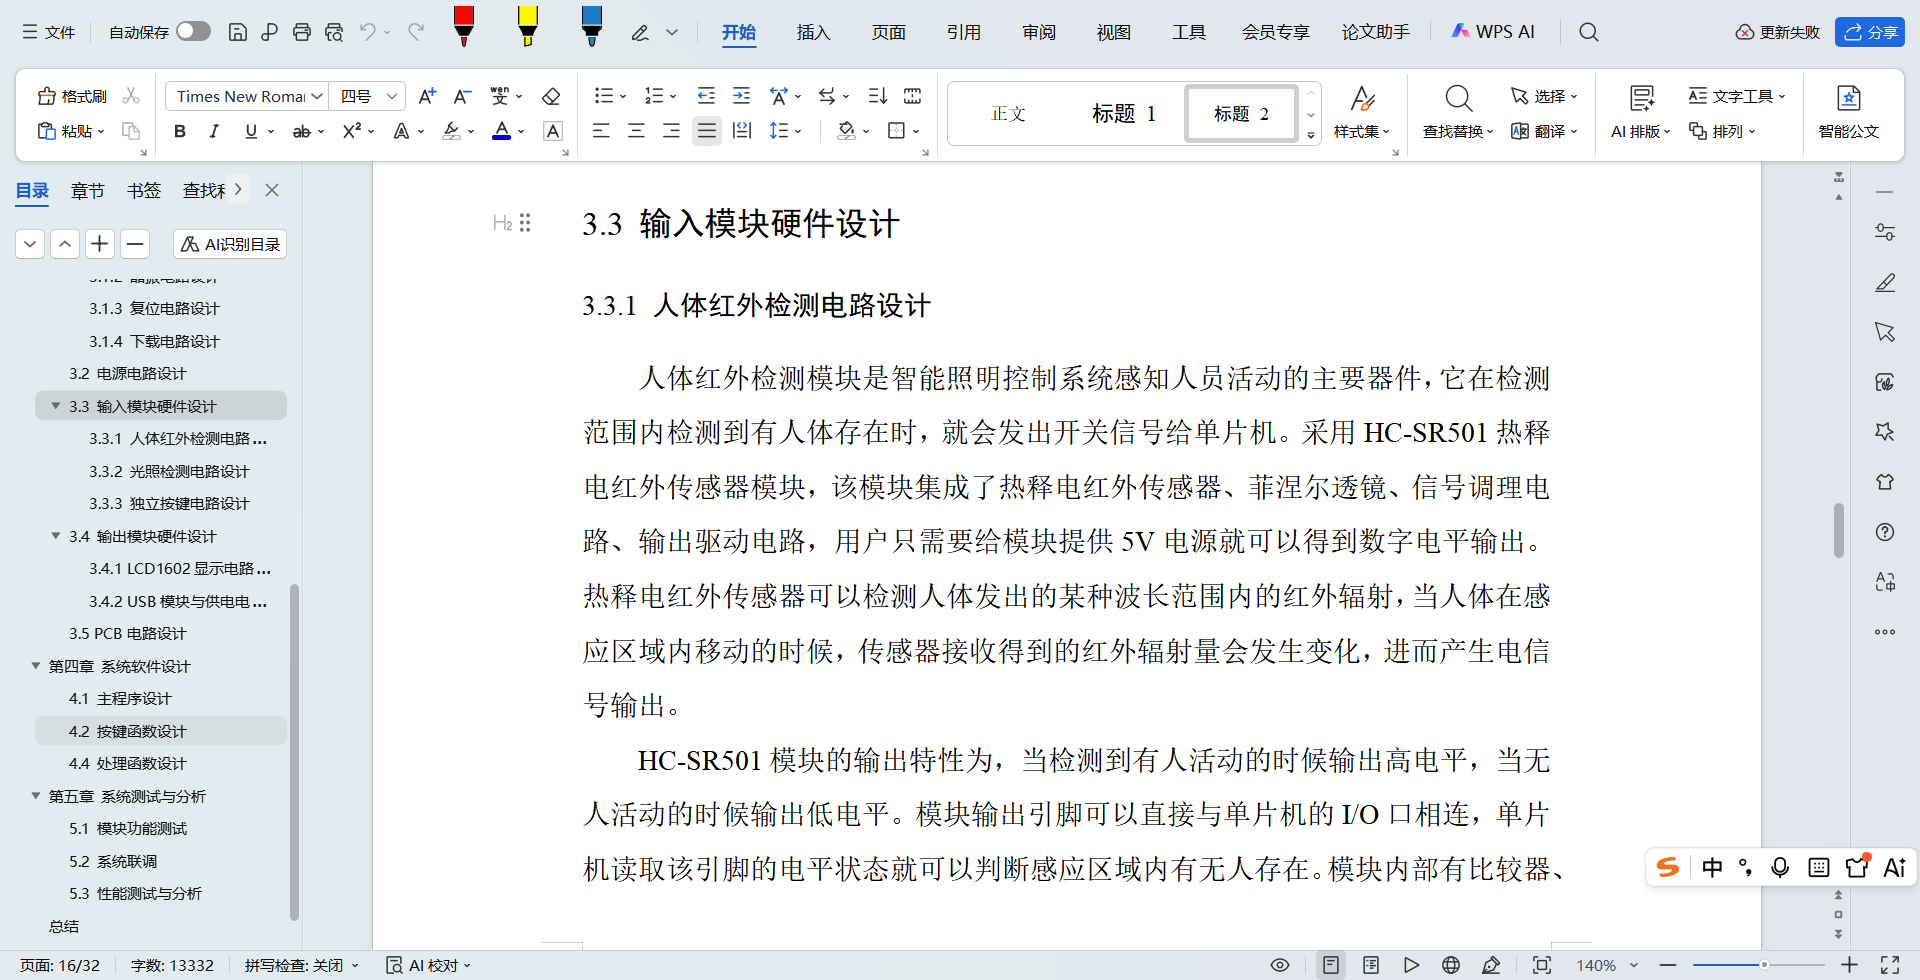Collapse the 第四章 系统软件设计 outline node
The height and width of the screenshot is (980, 1920).
(36, 666)
